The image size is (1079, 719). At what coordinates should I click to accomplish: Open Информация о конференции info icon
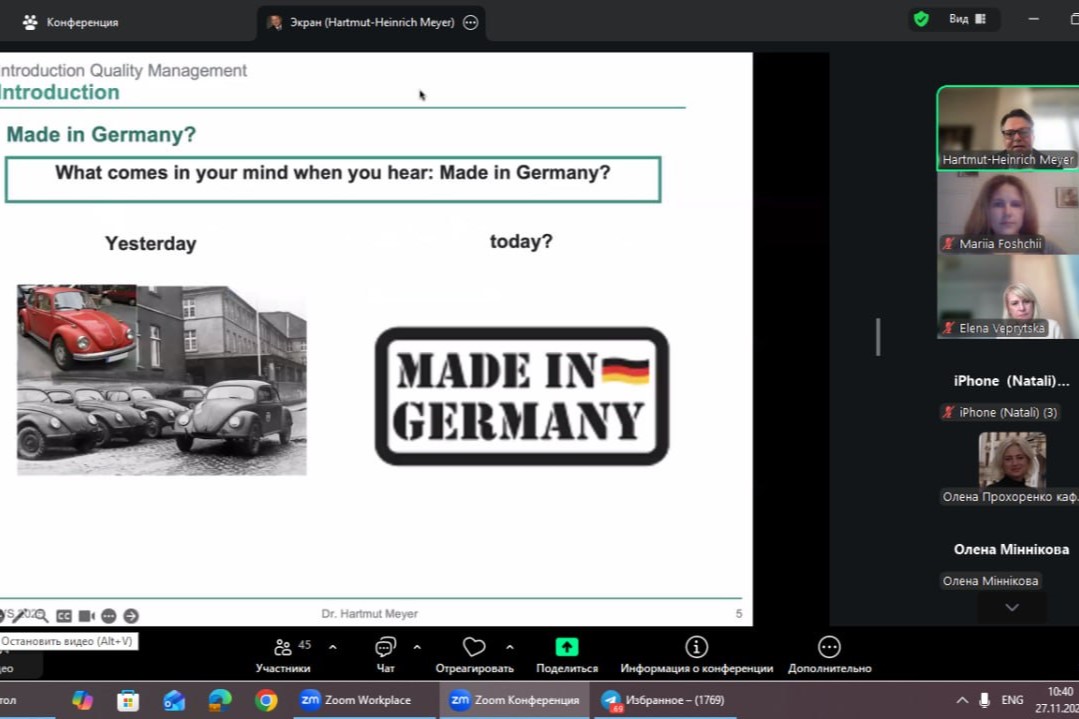[696, 647]
